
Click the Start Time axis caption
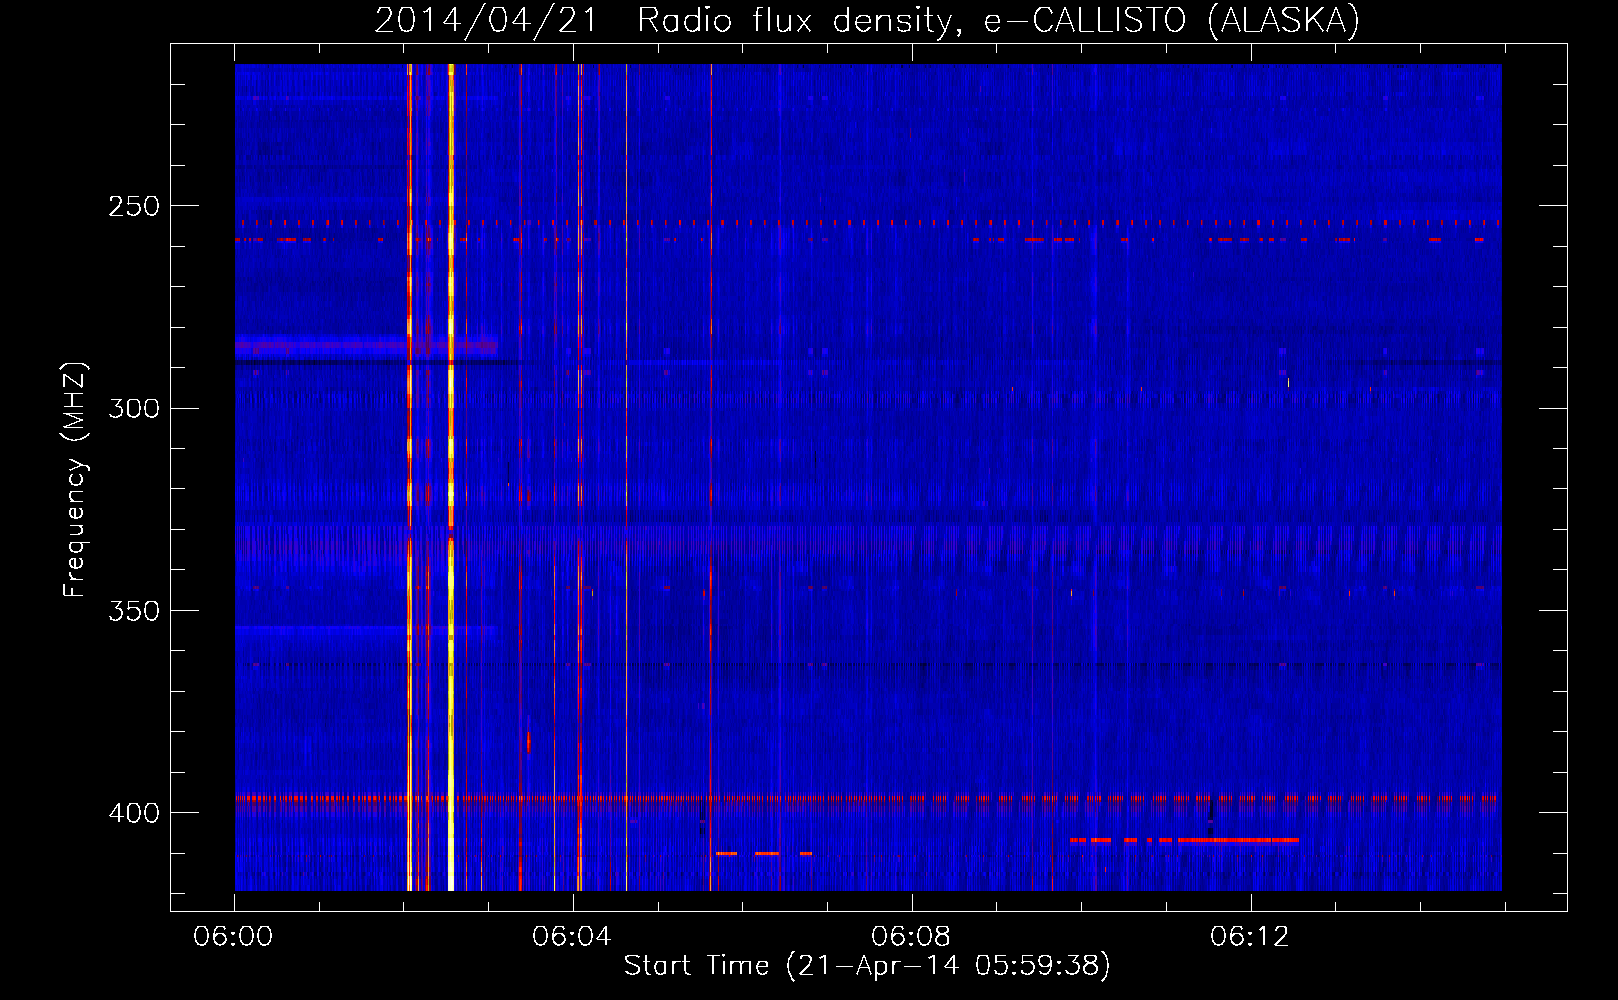[867, 966]
